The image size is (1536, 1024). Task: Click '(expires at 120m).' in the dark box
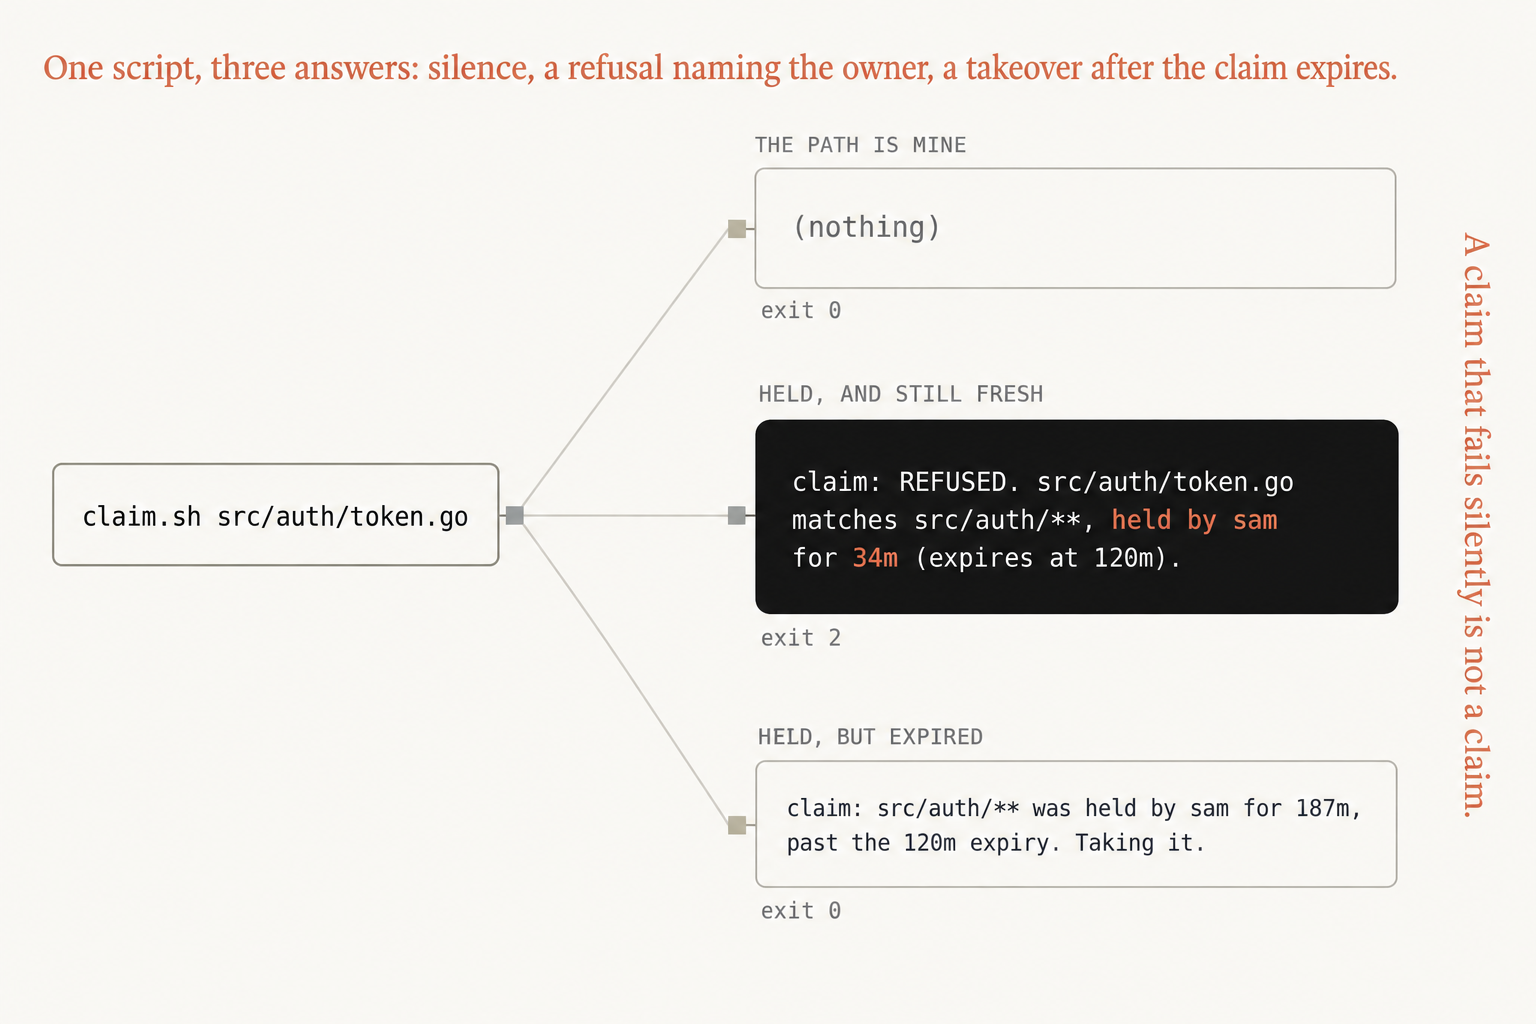pyautogui.click(x=1048, y=558)
